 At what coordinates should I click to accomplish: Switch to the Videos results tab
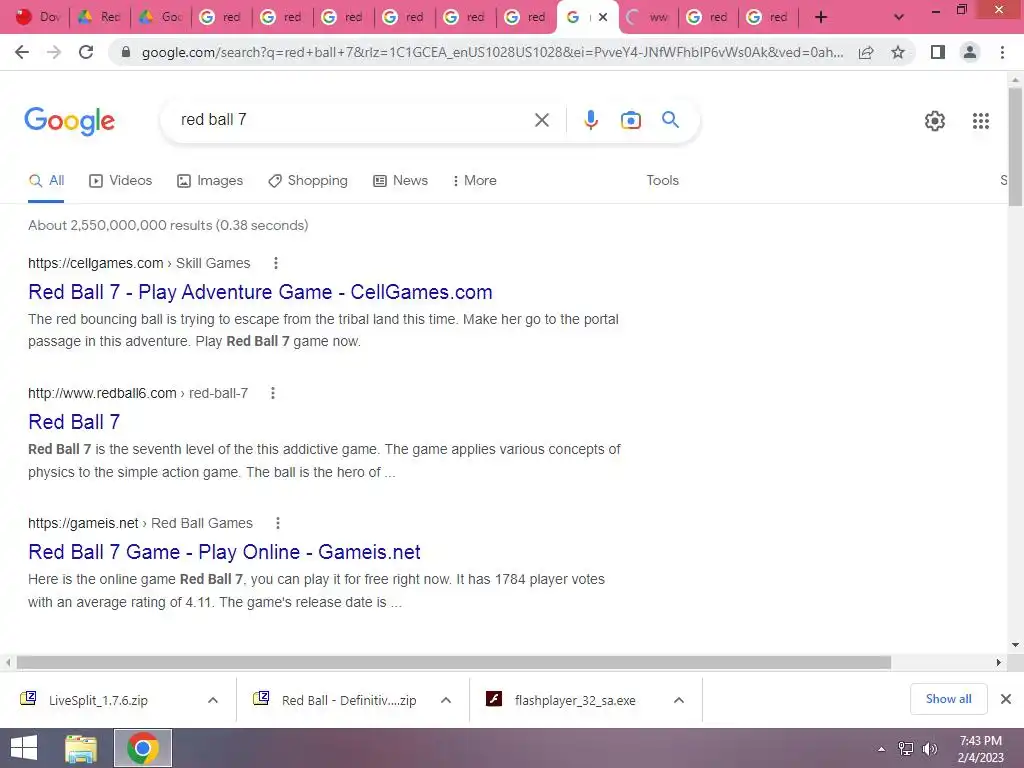click(121, 181)
